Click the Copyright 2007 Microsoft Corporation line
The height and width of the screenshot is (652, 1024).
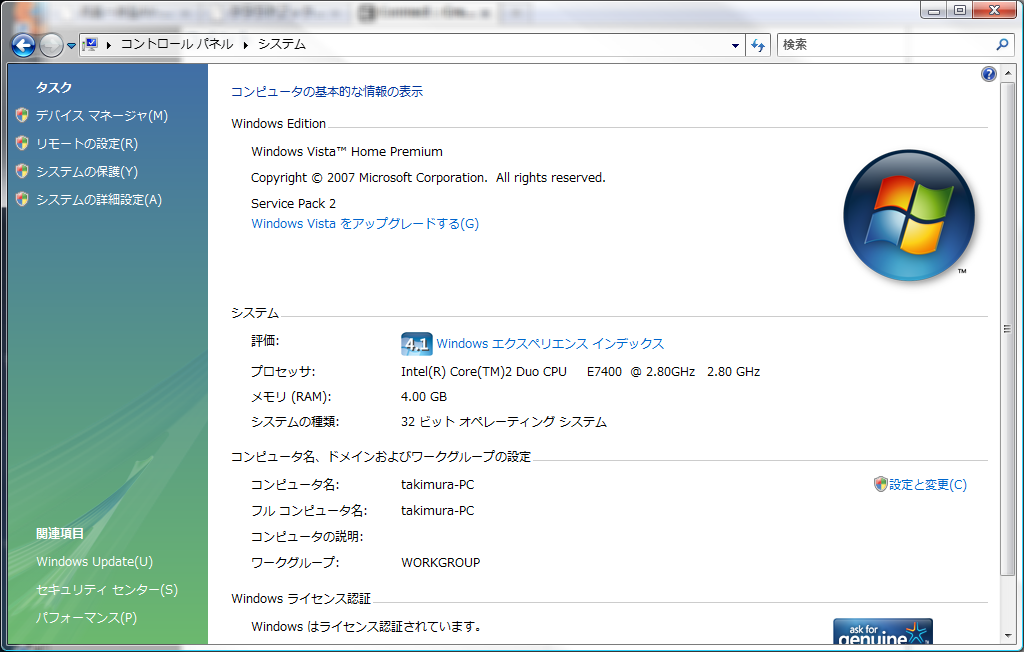coord(428,178)
